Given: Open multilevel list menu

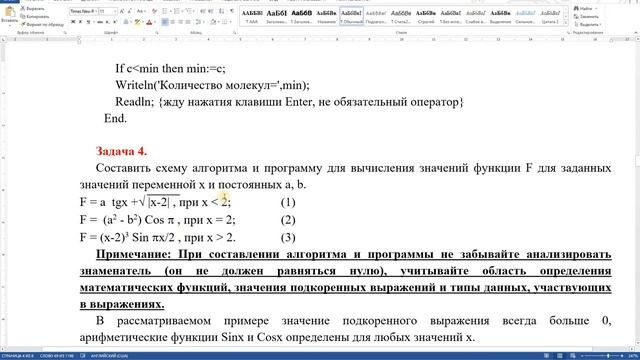Looking at the screenshot, I should tap(190, 11).
